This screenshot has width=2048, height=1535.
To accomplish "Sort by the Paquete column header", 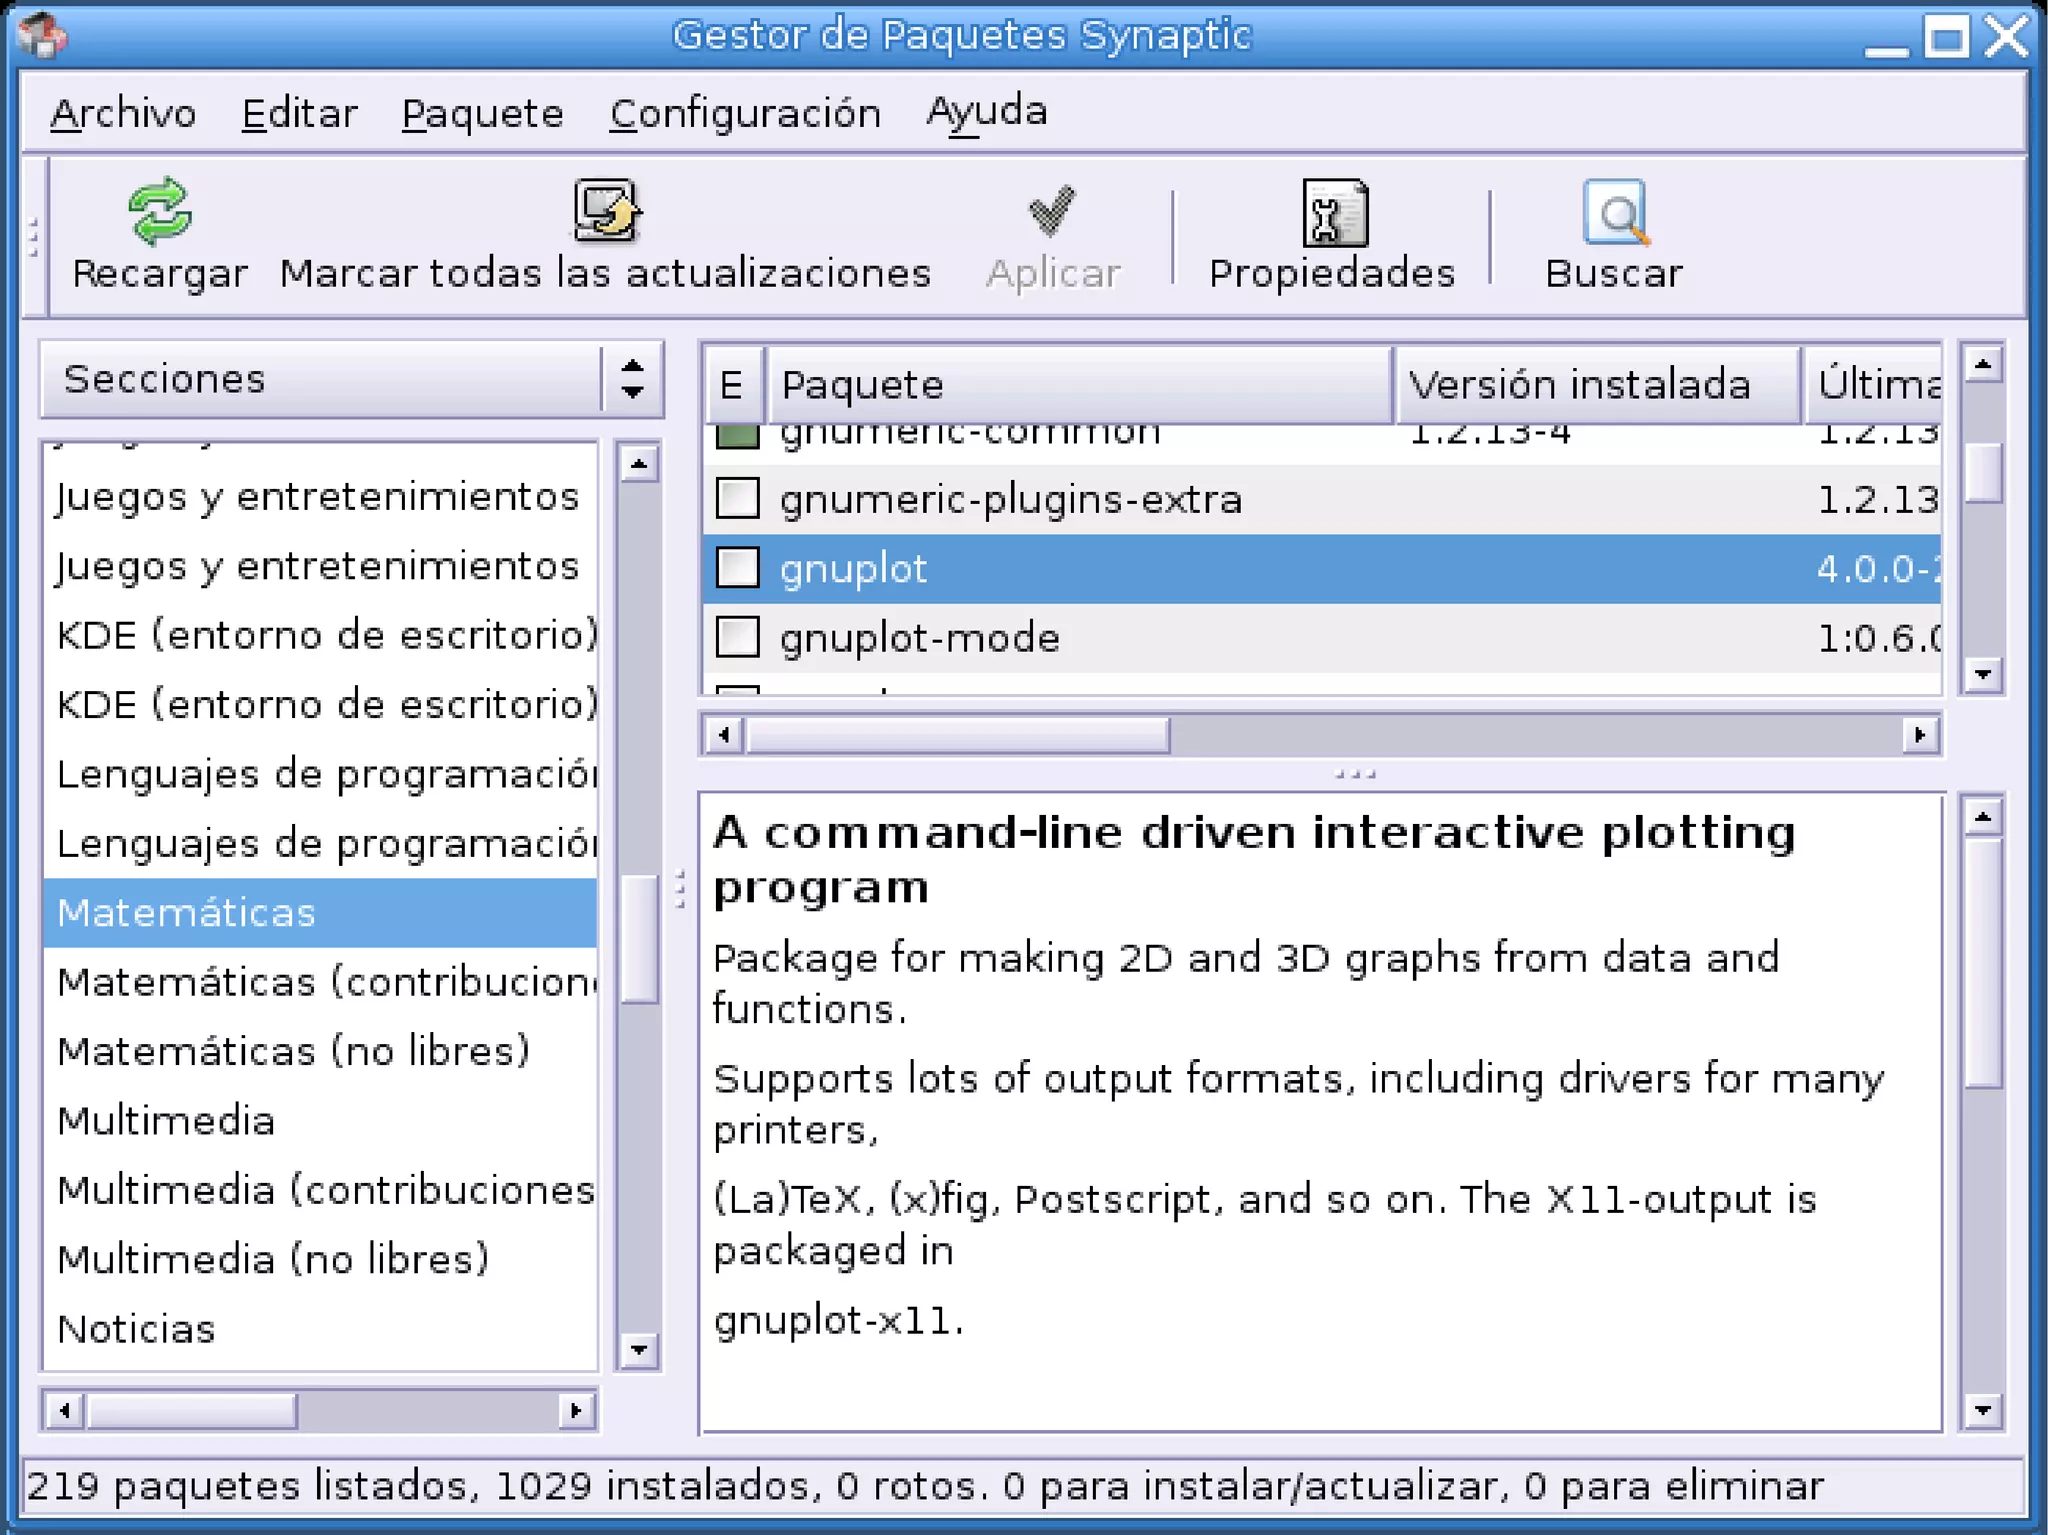I will (1078, 385).
